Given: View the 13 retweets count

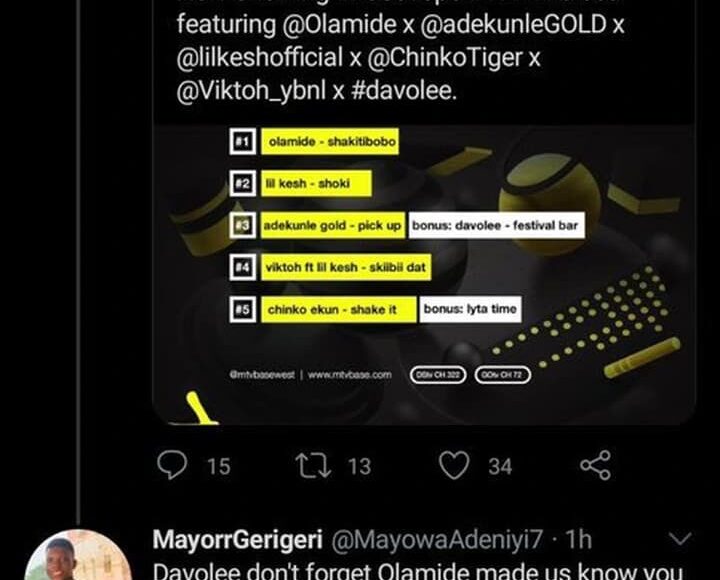Looking at the screenshot, I should 359,467.
